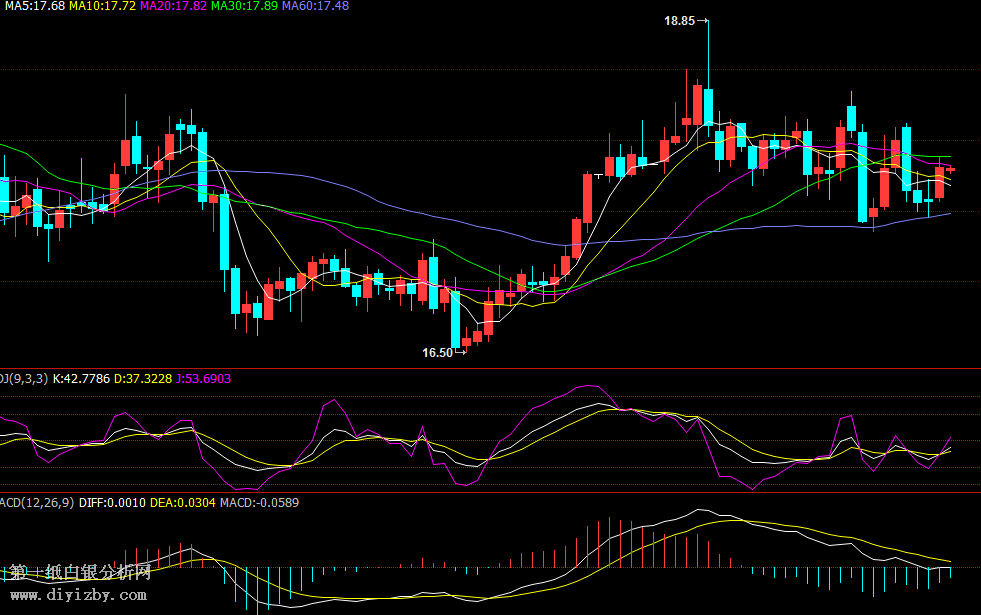Click the K:42.7786 value label

click(81, 379)
